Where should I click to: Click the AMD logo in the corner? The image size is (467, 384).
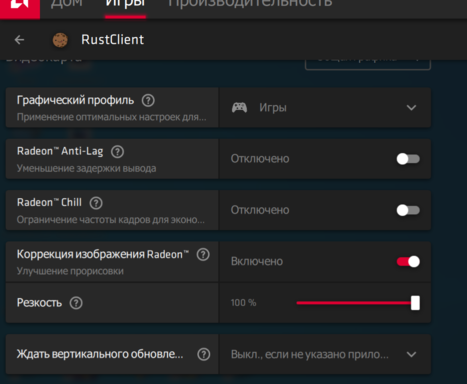click(x=20, y=8)
